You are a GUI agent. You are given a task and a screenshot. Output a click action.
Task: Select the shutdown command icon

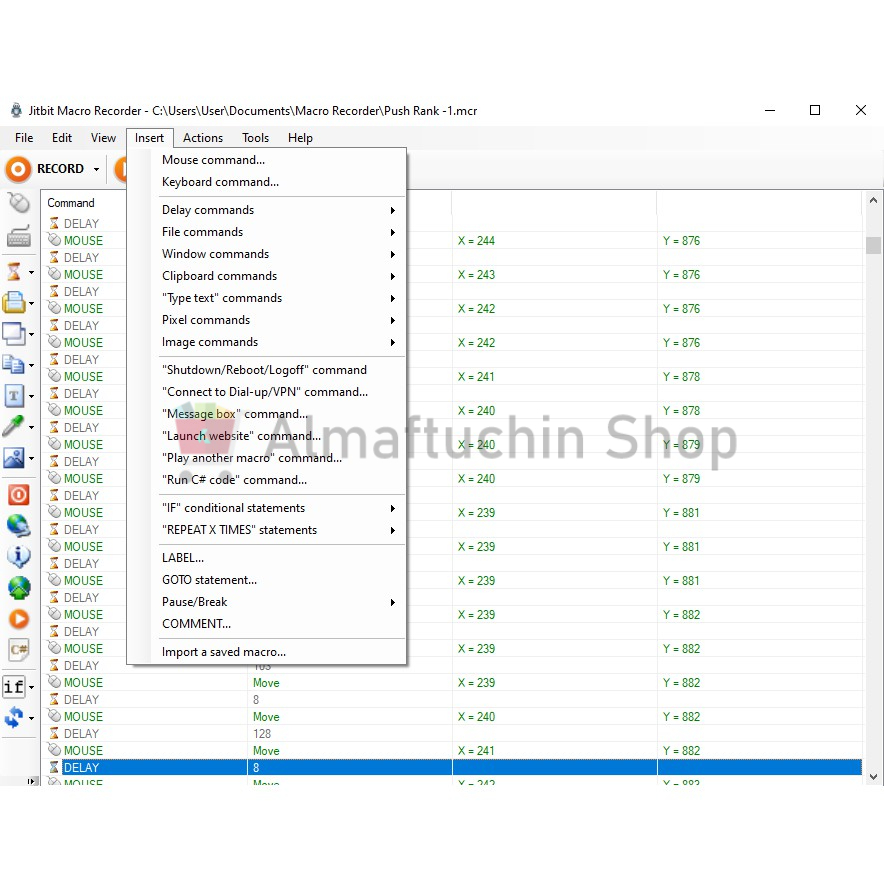(x=17, y=493)
